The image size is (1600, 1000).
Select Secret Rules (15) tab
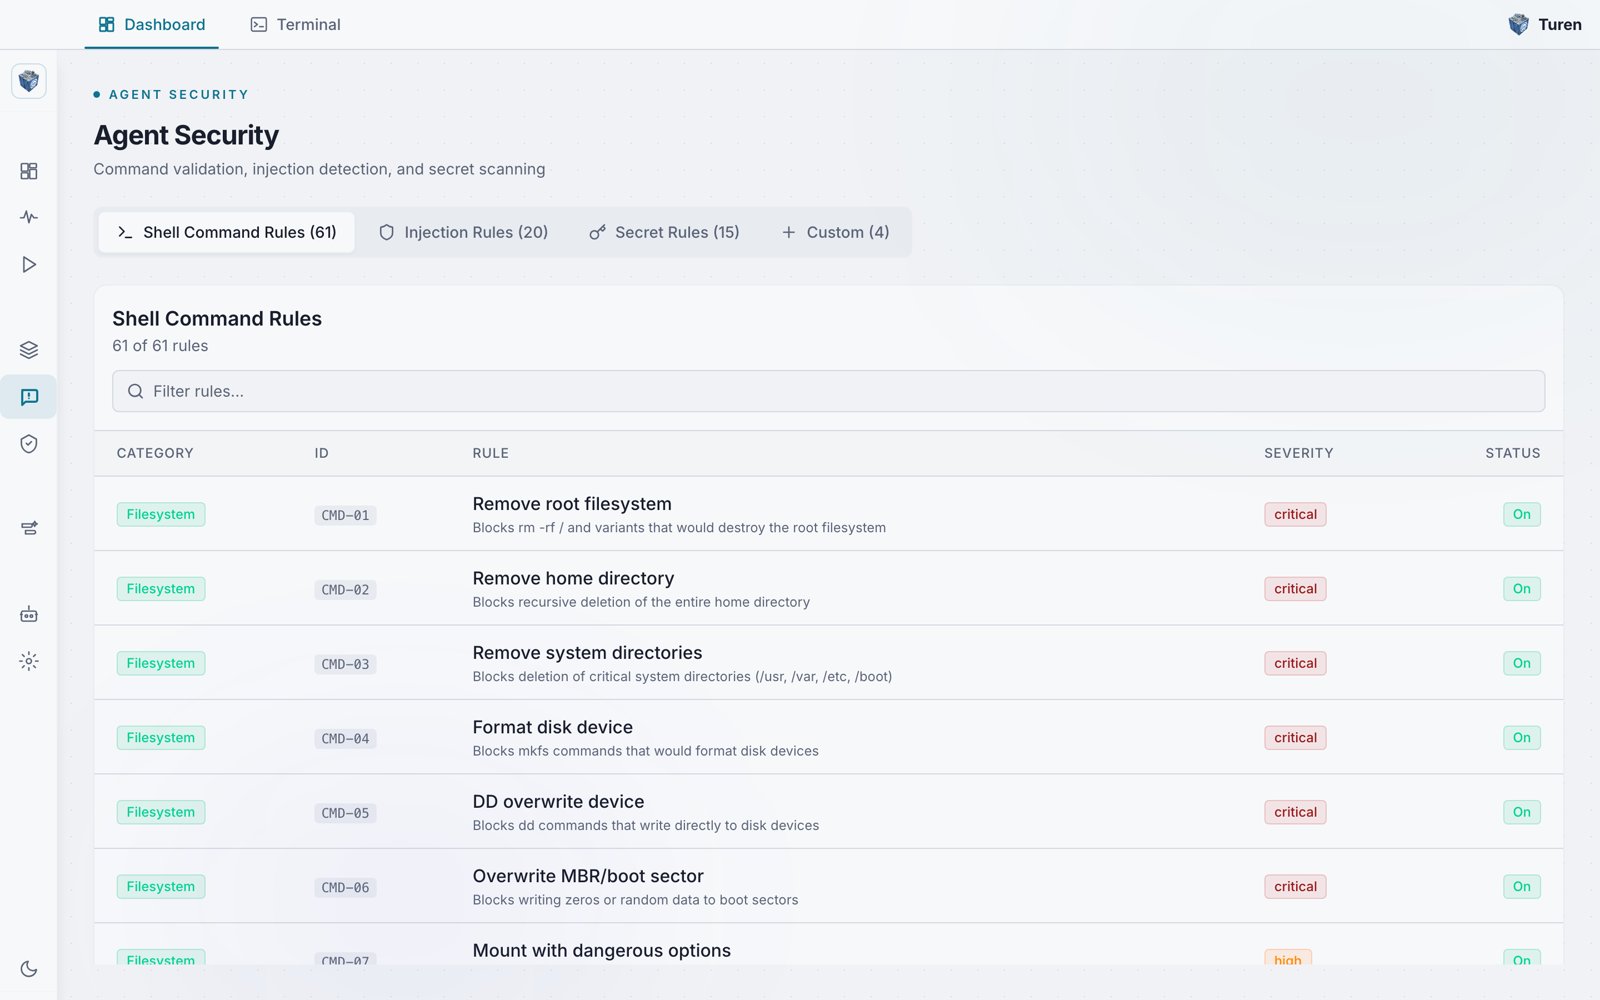(x=664, y=232)
